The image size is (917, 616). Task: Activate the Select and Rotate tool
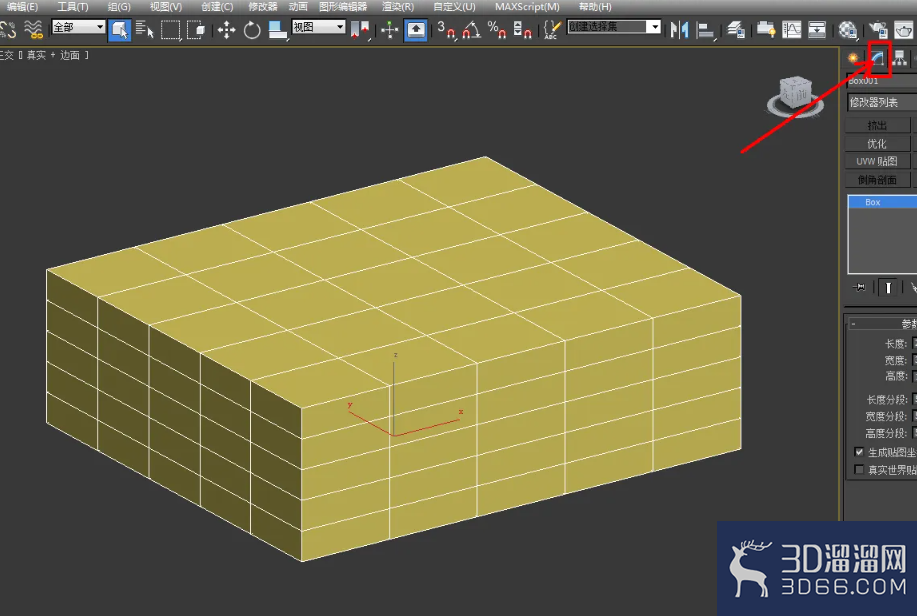(x=252, y=30)
